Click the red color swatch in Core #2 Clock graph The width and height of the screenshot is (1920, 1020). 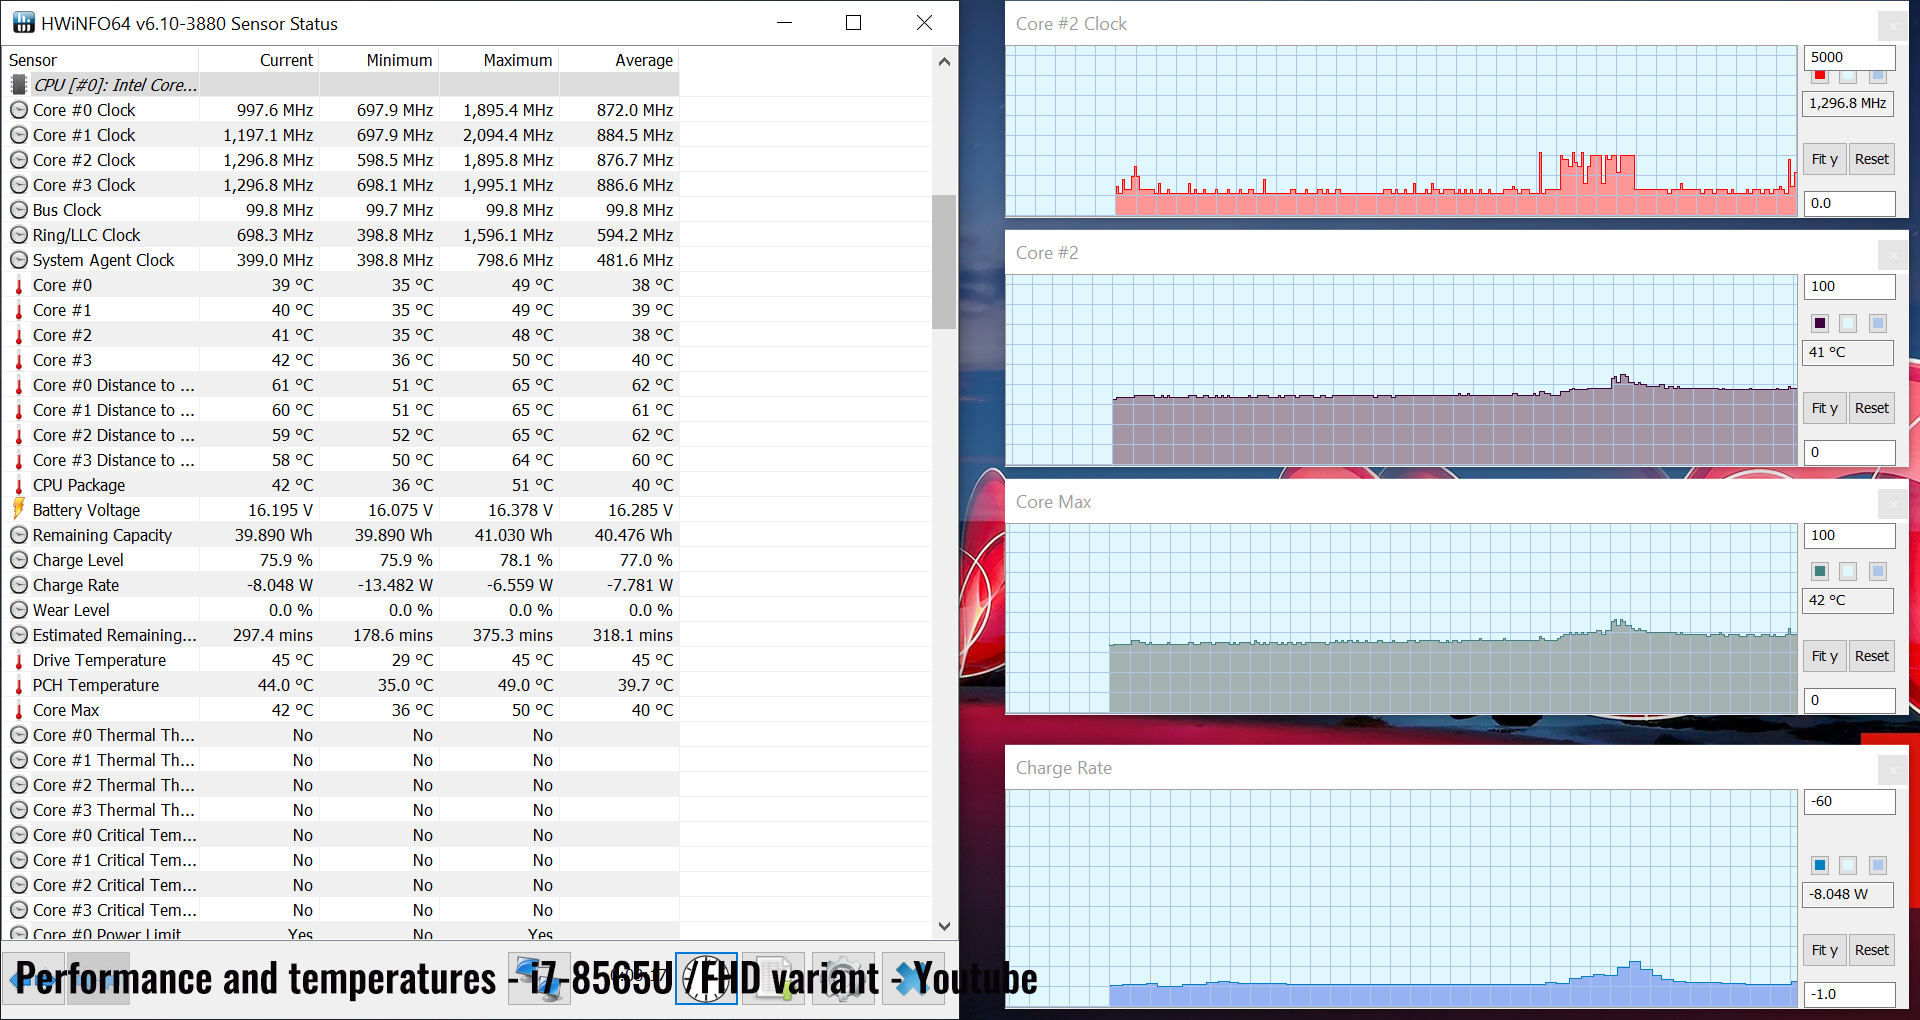point(1820,77)
